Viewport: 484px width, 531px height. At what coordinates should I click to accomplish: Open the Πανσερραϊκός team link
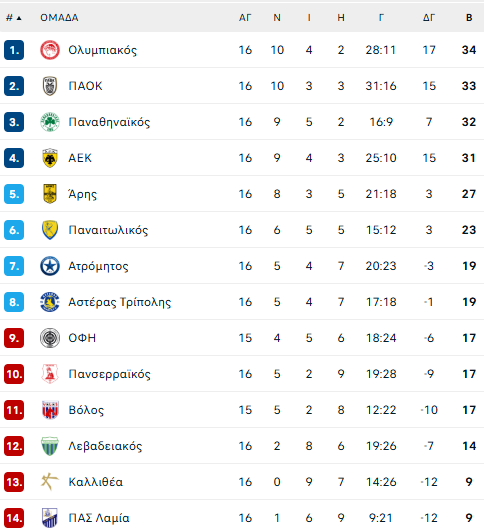tap(109, 374)
